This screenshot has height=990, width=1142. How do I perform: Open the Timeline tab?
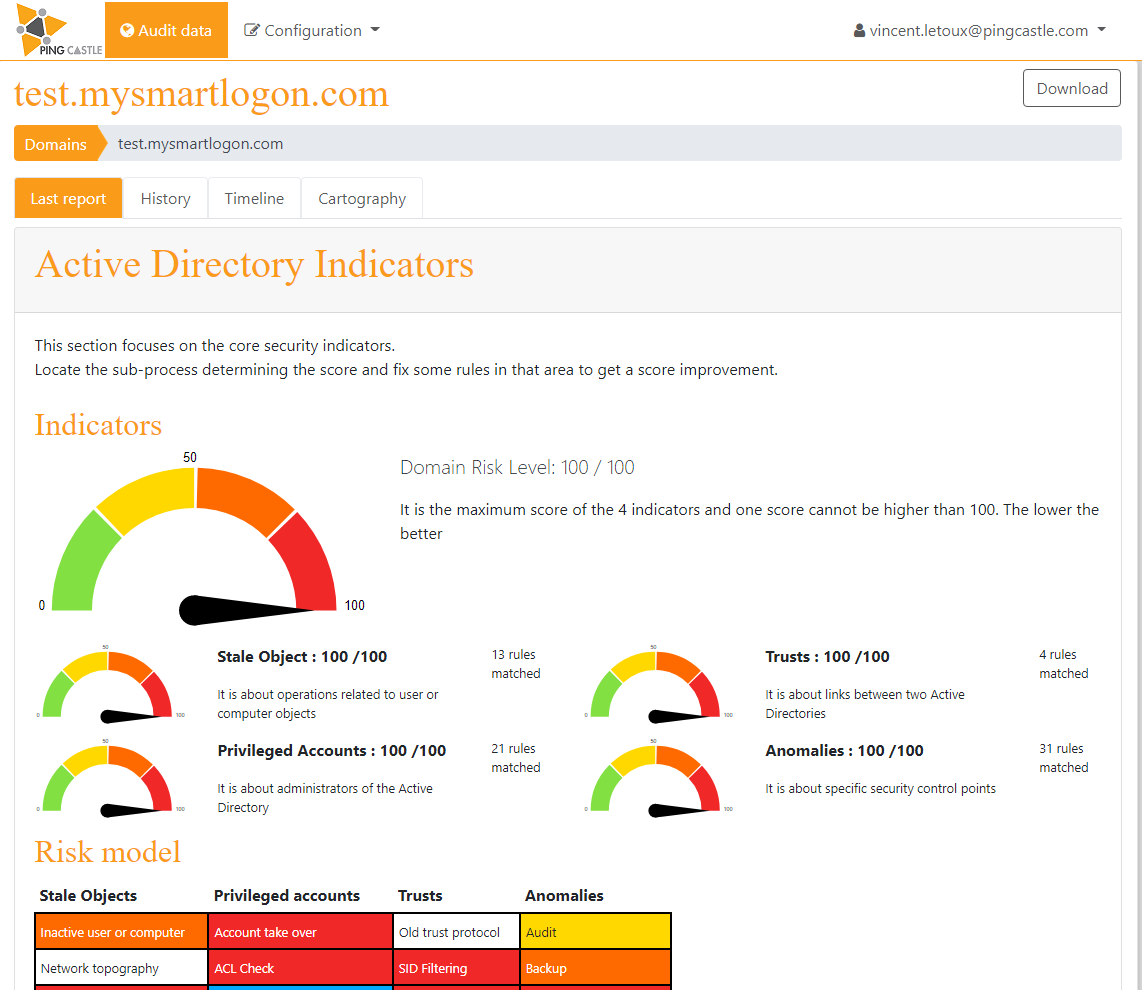click(254, 198)
